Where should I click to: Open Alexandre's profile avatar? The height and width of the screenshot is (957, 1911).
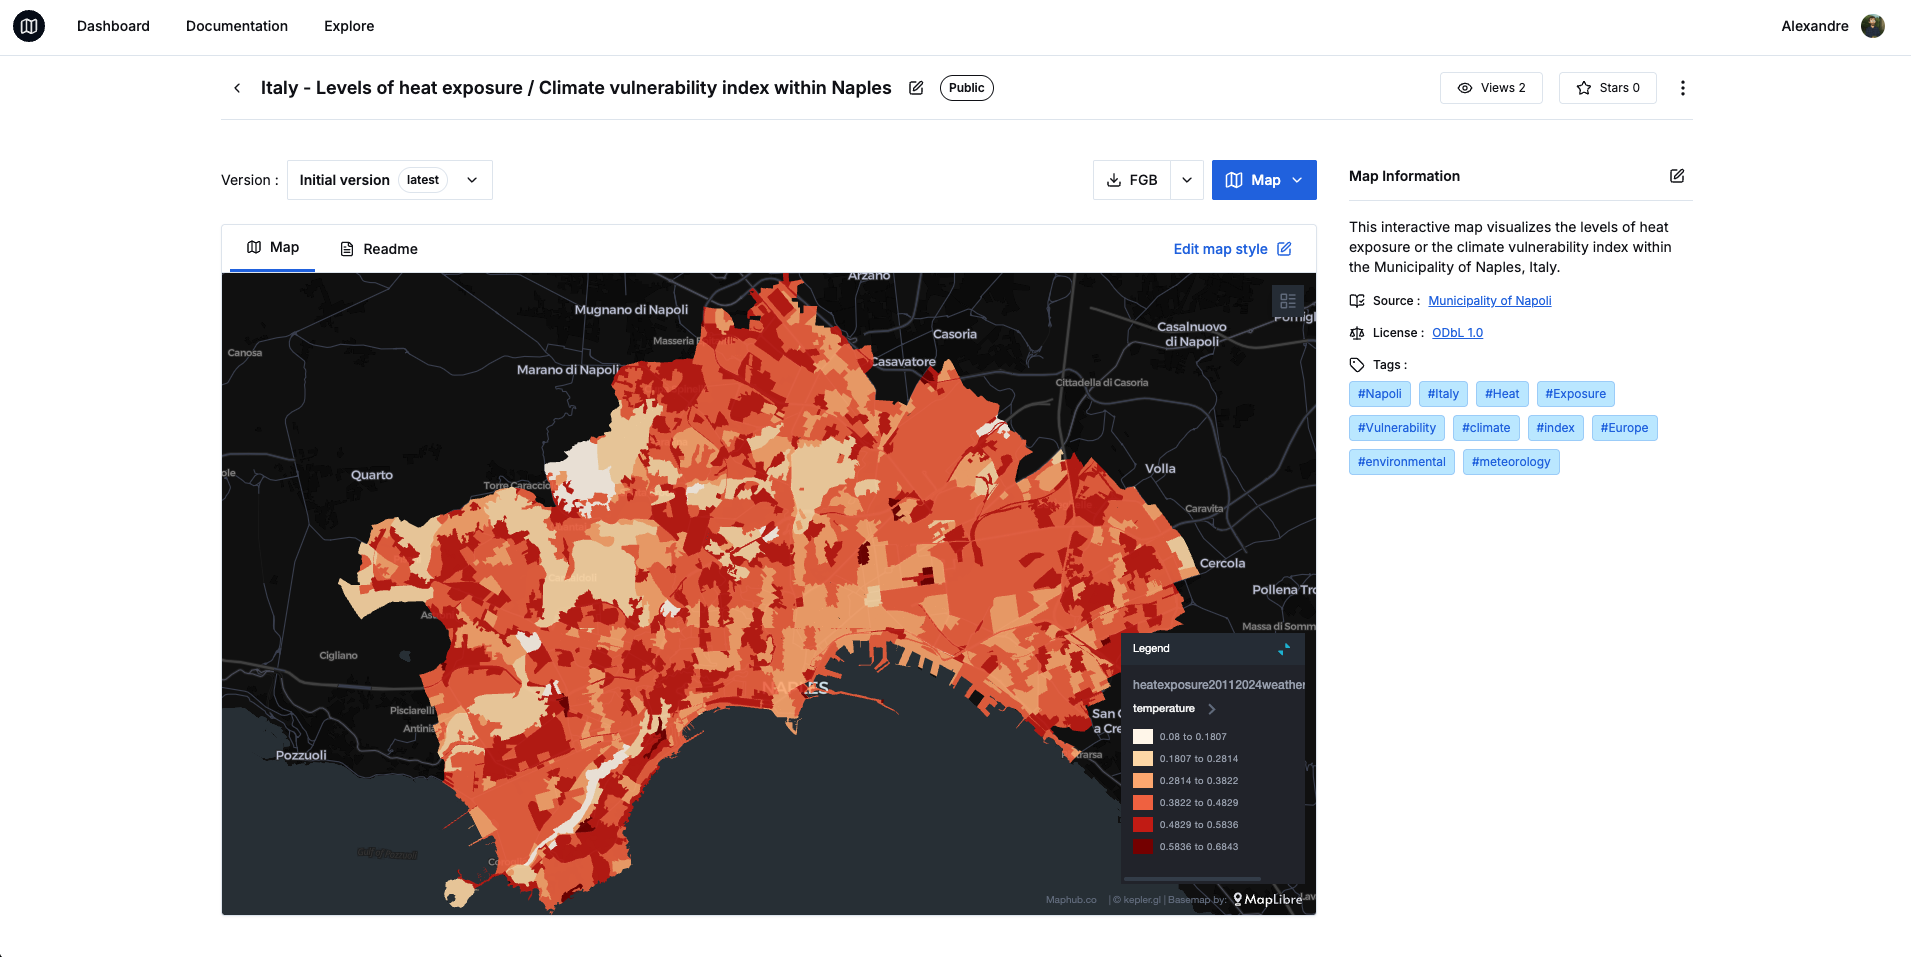(1872, 26)
